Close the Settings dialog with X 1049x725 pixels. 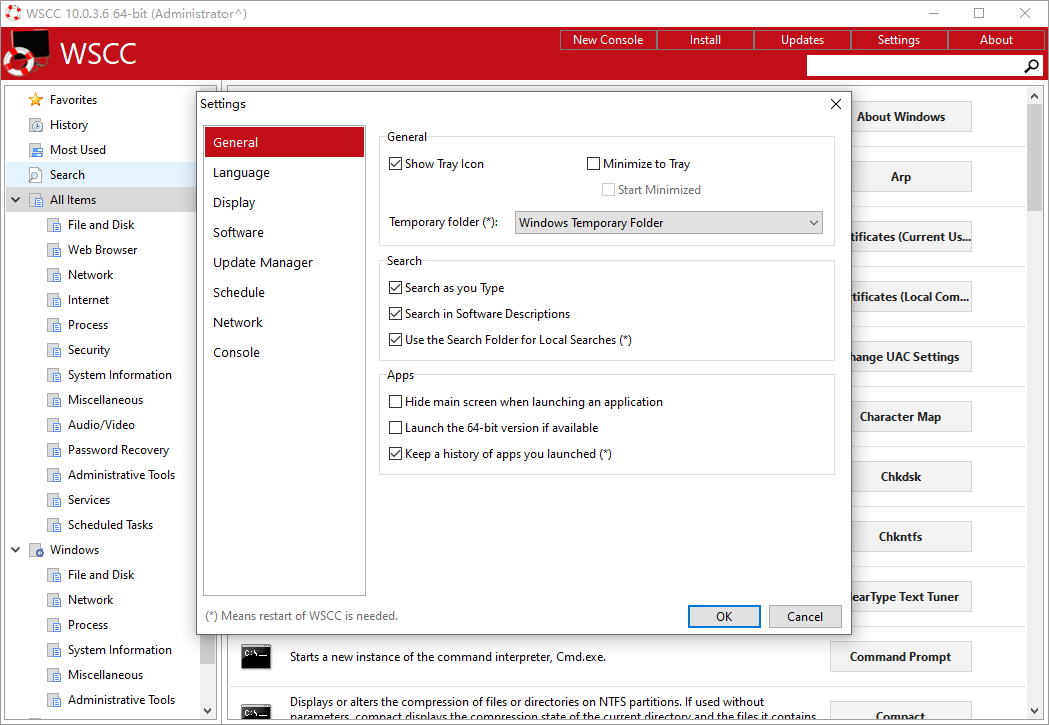click(836, 104)
